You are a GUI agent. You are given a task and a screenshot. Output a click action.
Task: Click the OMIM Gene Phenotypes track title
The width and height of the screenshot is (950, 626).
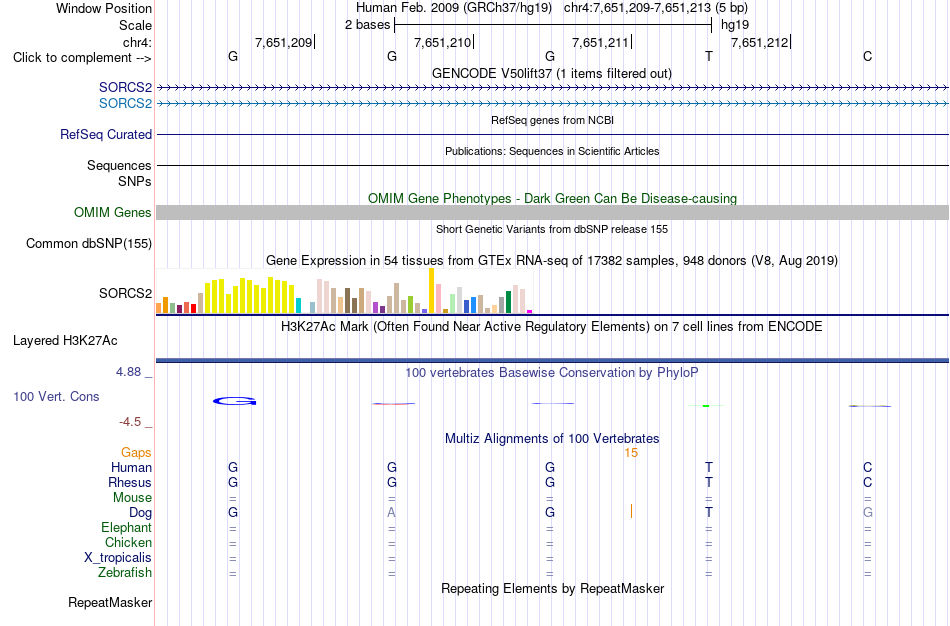click(x=553, y=199)
